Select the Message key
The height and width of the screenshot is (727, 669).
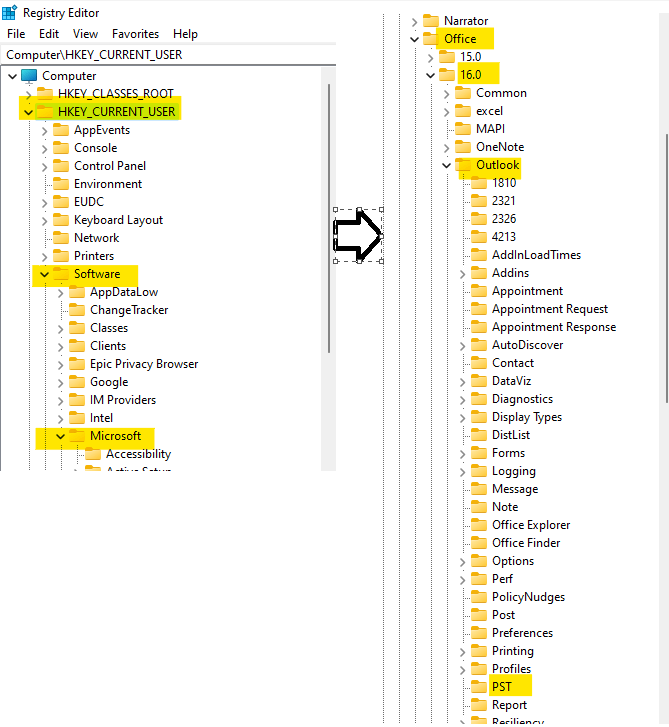pos(515,489)
